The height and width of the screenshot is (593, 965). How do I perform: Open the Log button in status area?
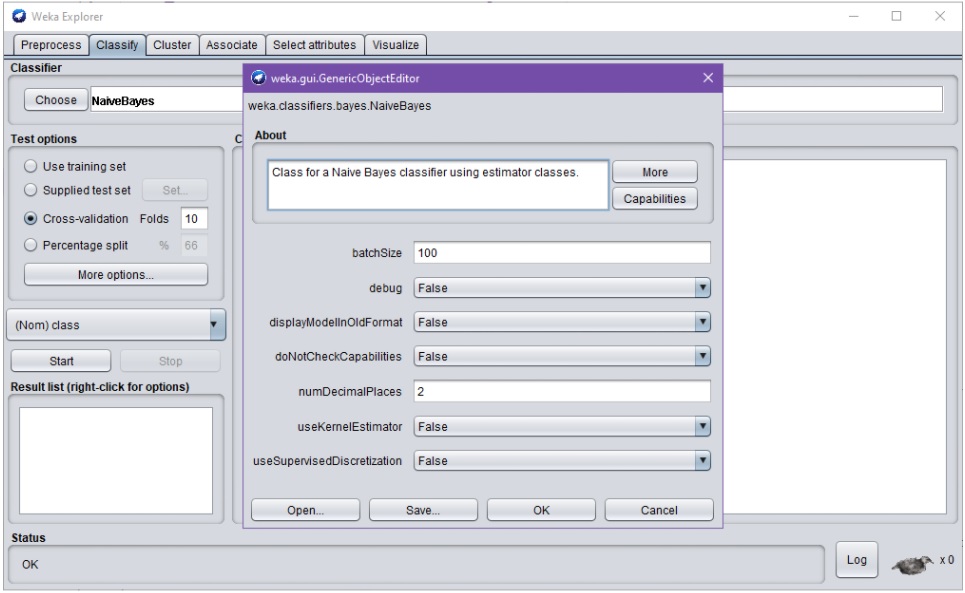click(x=857, y=560)
